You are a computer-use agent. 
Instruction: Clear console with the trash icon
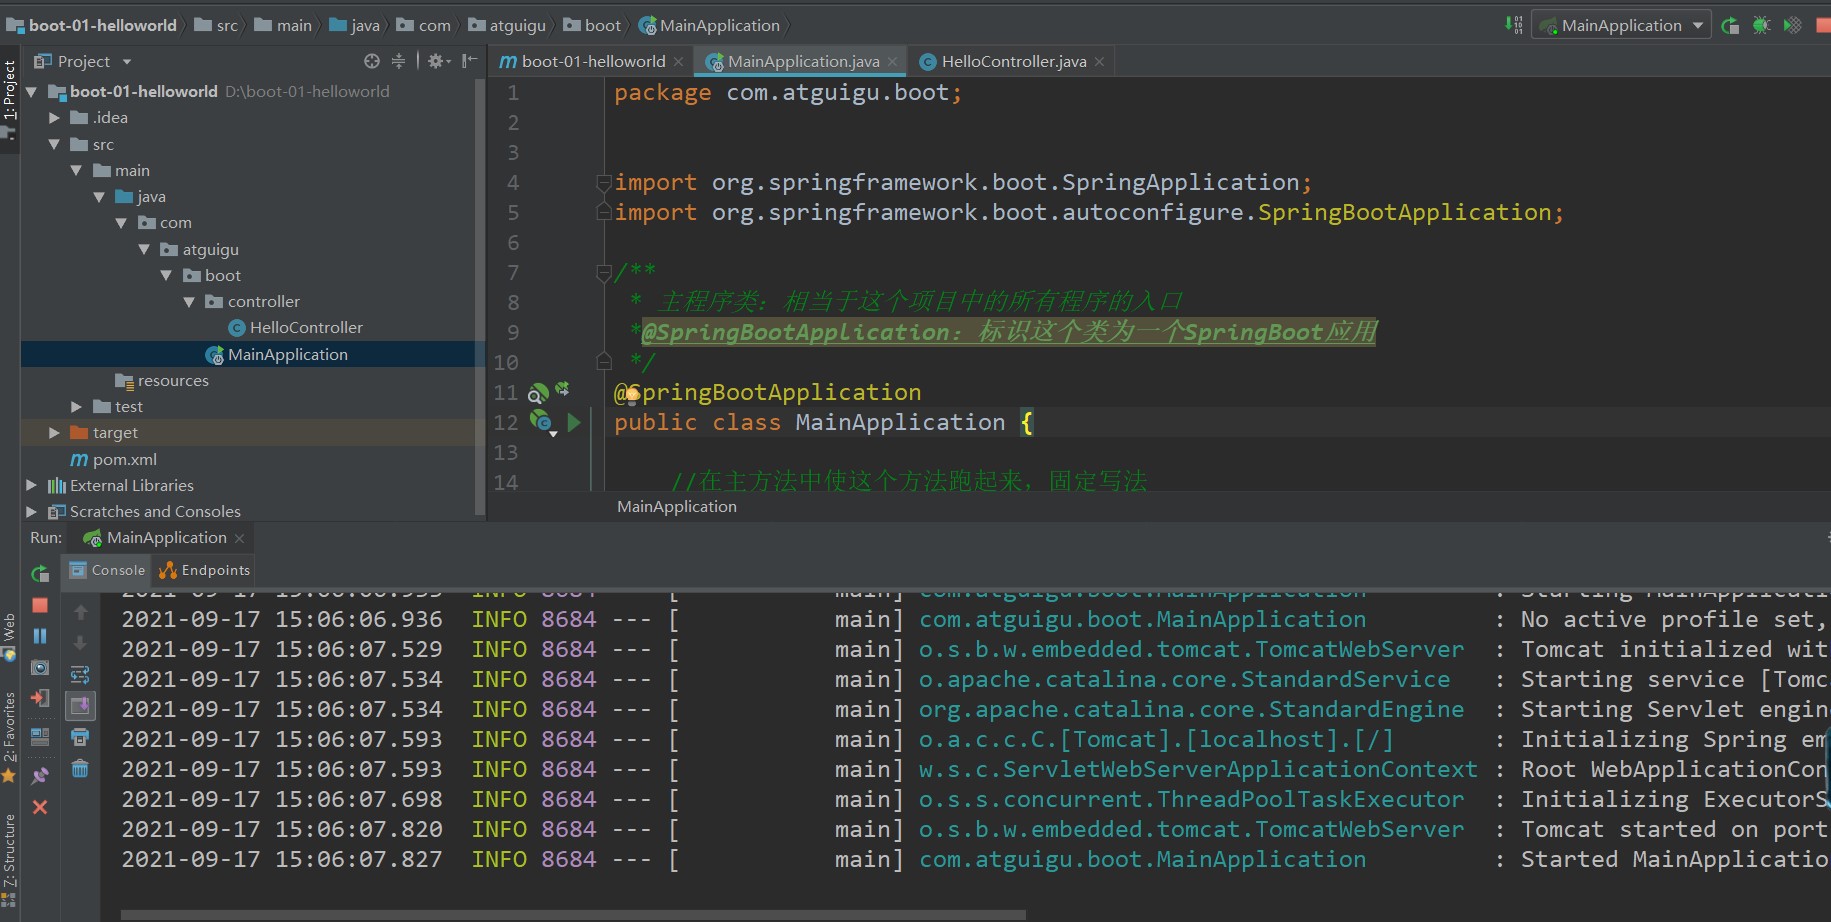point(80,768)
